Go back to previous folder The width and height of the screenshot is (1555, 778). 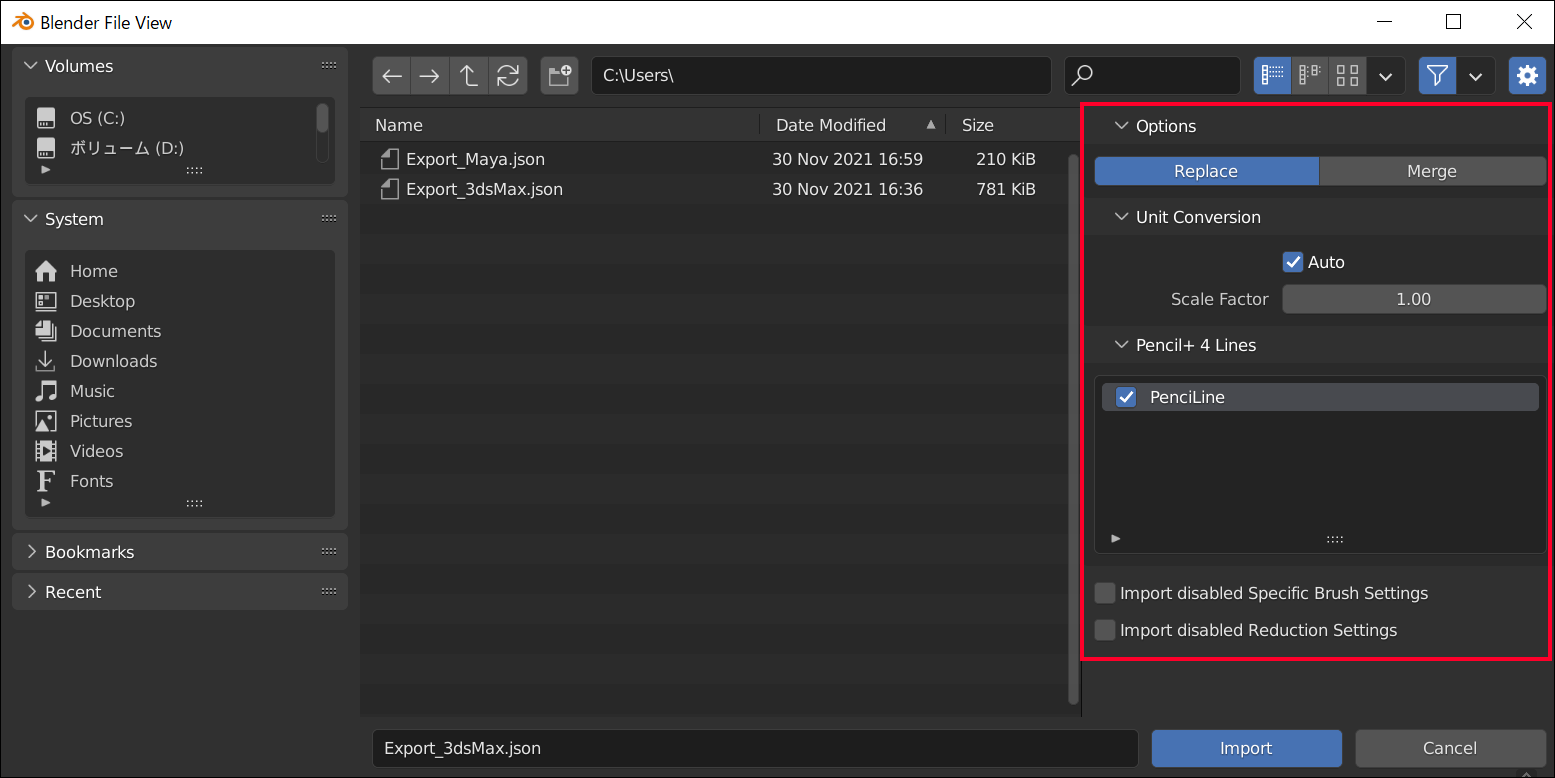coord(392,76)
